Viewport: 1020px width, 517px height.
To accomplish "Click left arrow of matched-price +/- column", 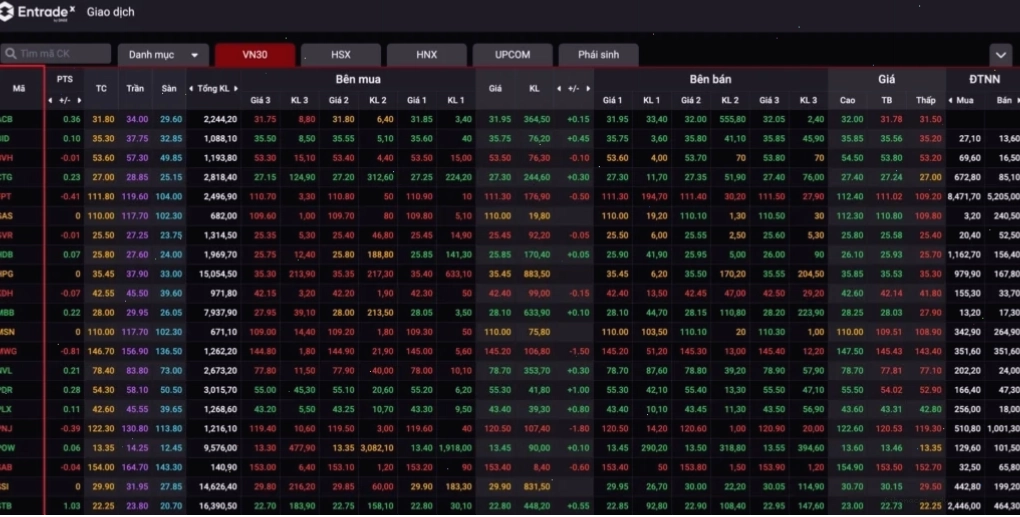I will 559,88.
